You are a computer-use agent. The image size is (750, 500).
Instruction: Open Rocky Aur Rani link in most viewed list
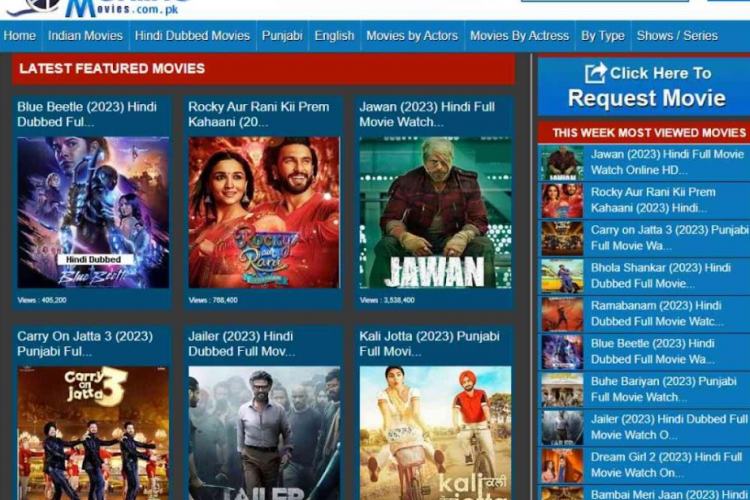coord(653,200)
